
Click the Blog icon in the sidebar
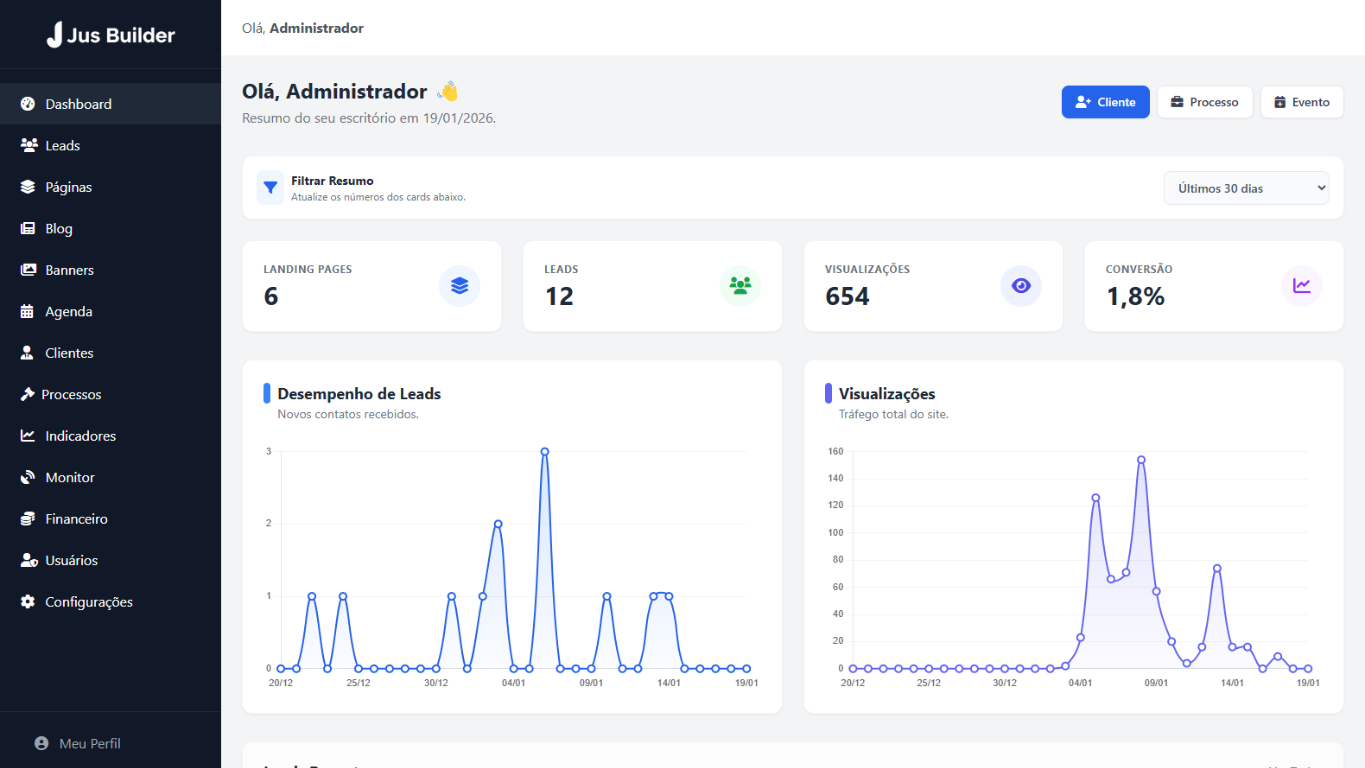[28, 228]
